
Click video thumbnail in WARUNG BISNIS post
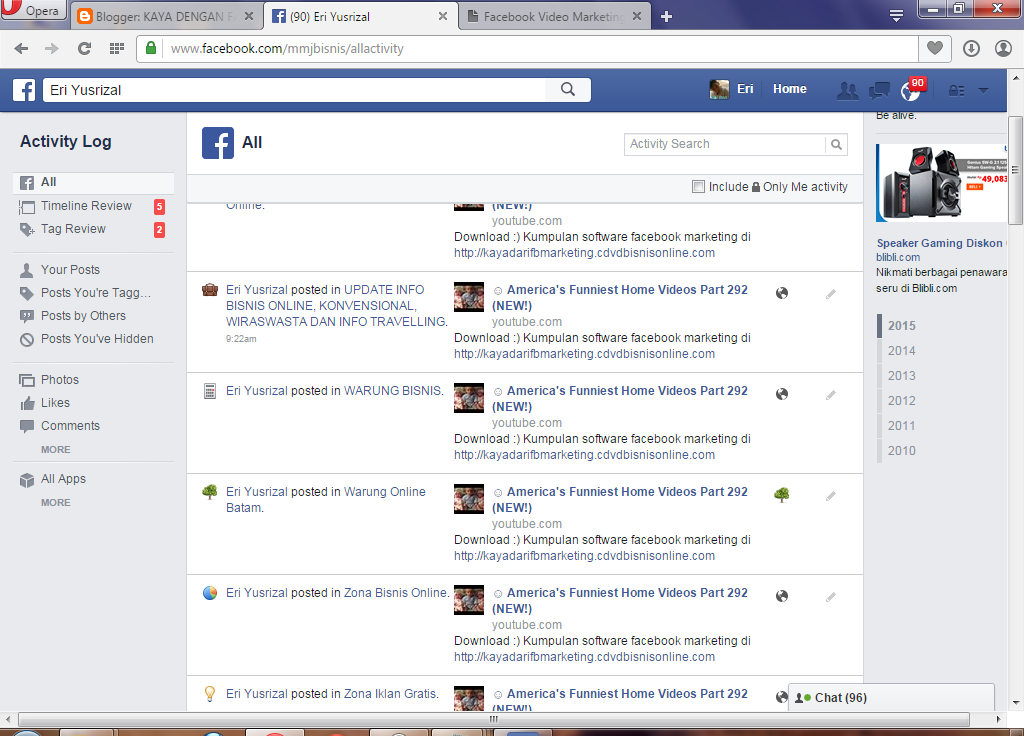coord(469,398)
